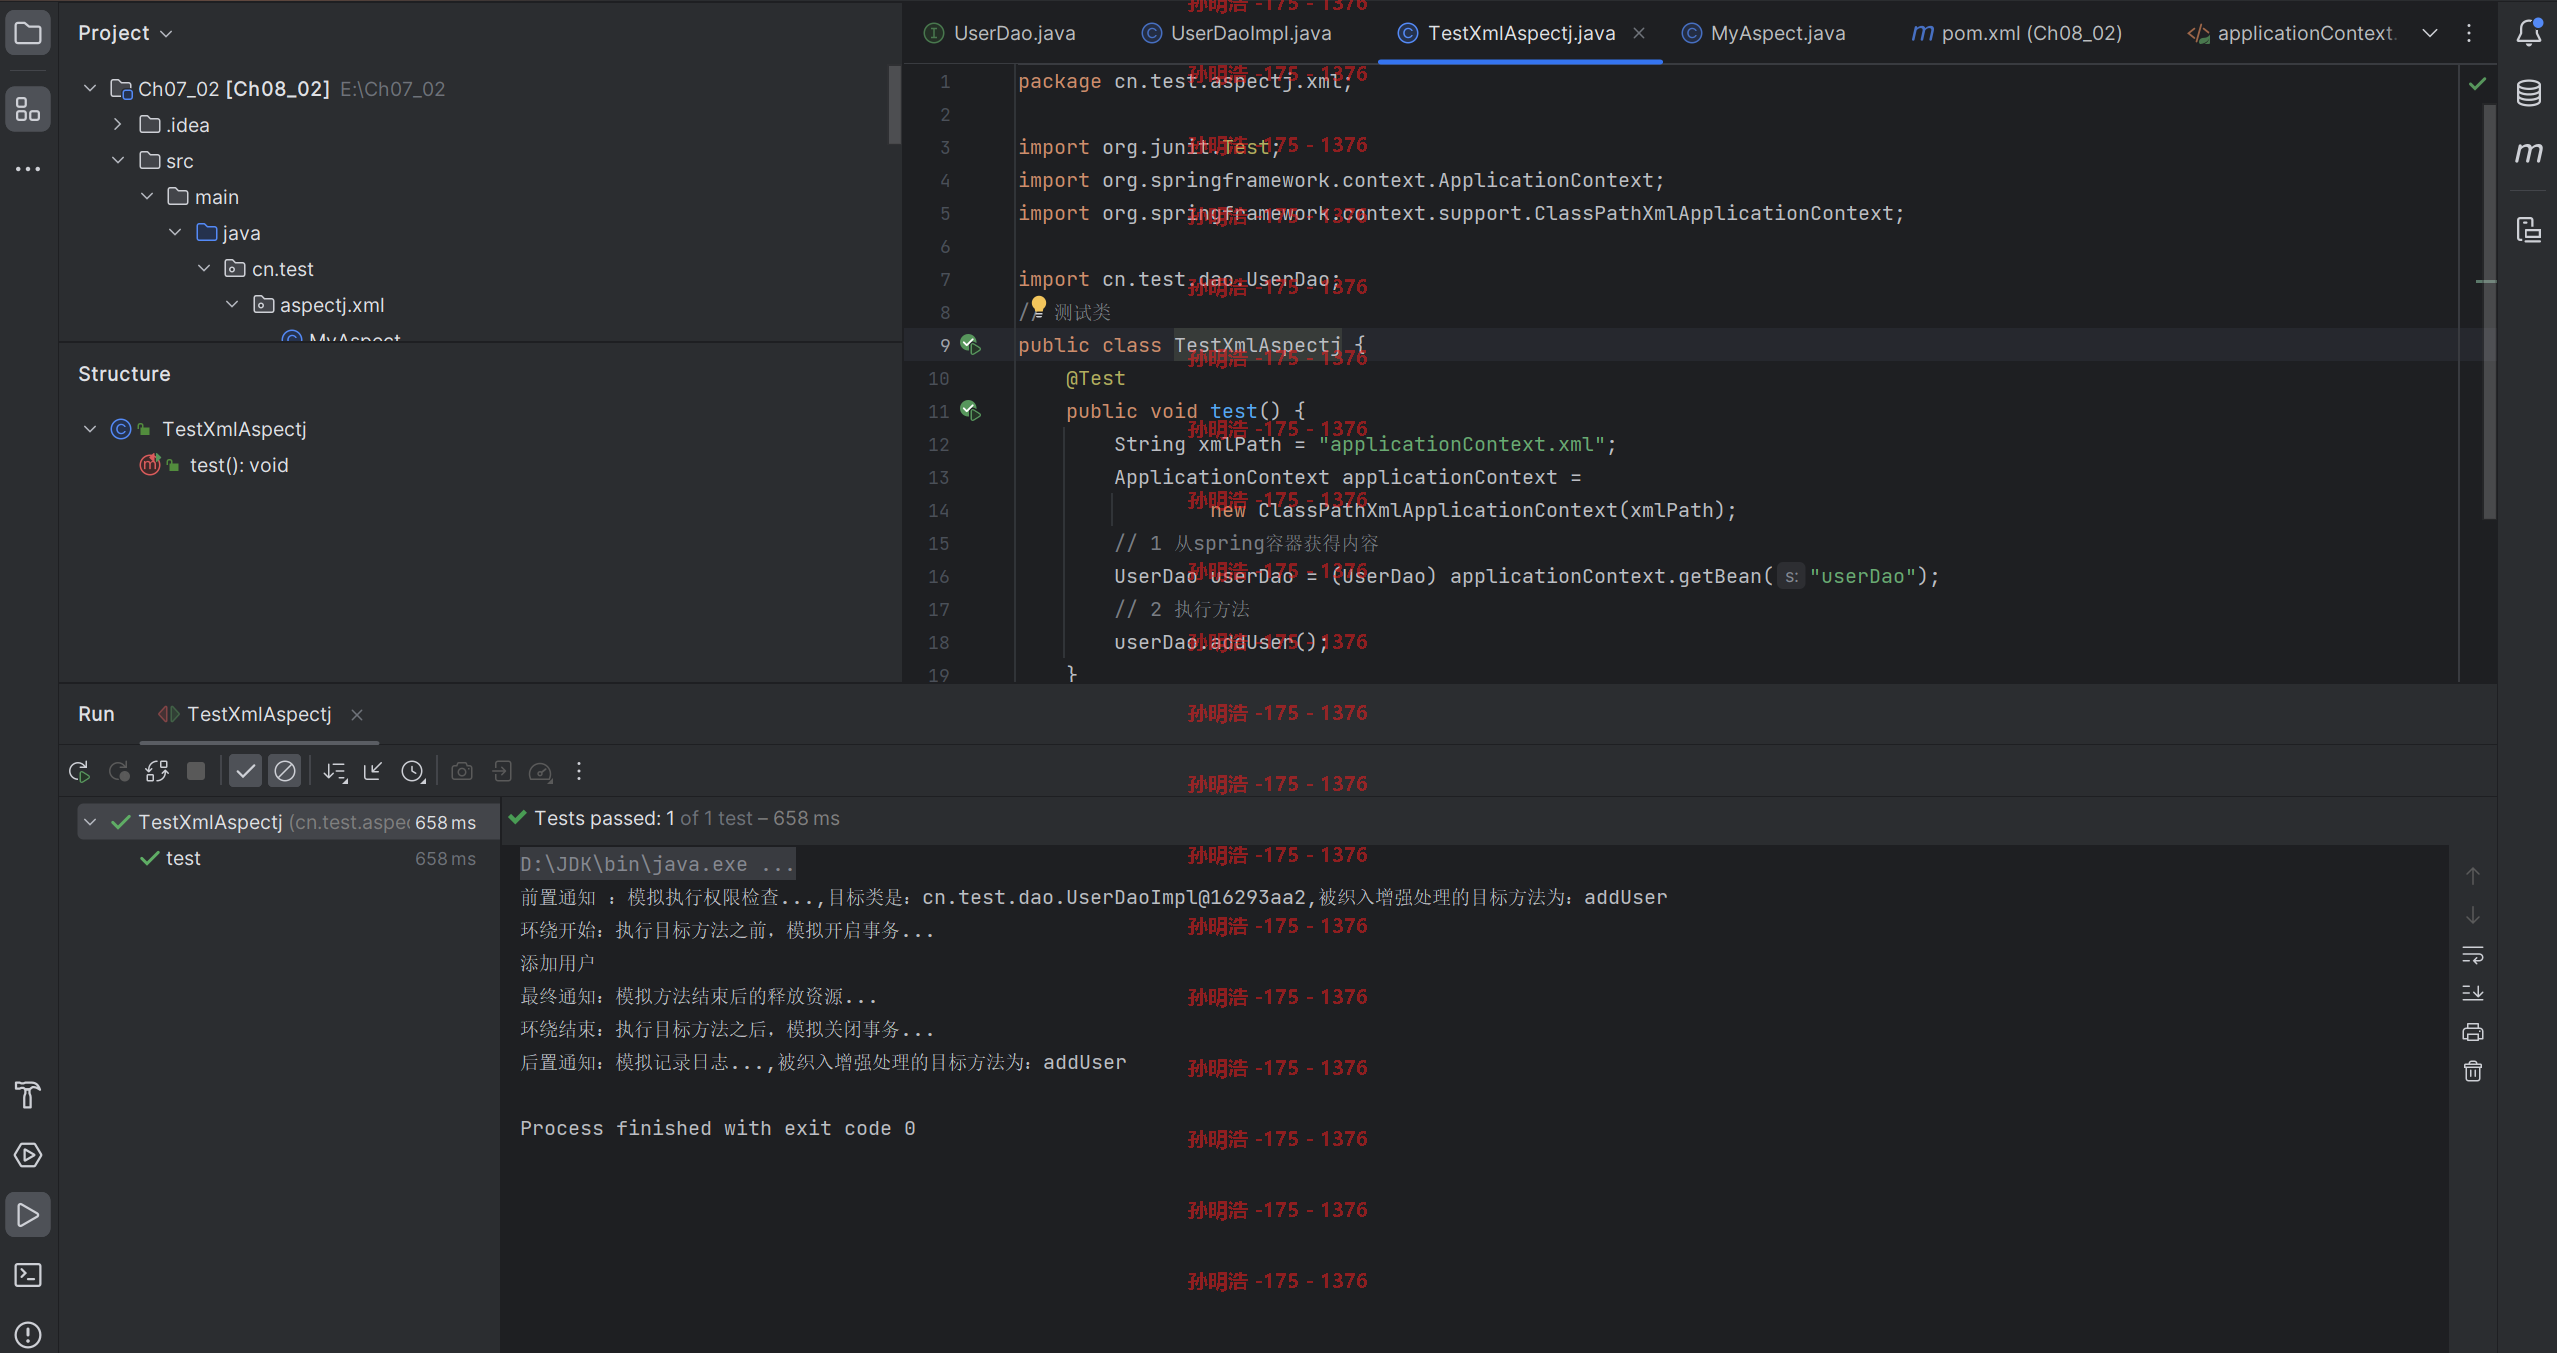Image resolution: width=2557 pixels, height=1353 pixels.
Task: Open the Terminal tool window
Action: coord(28,1275)
